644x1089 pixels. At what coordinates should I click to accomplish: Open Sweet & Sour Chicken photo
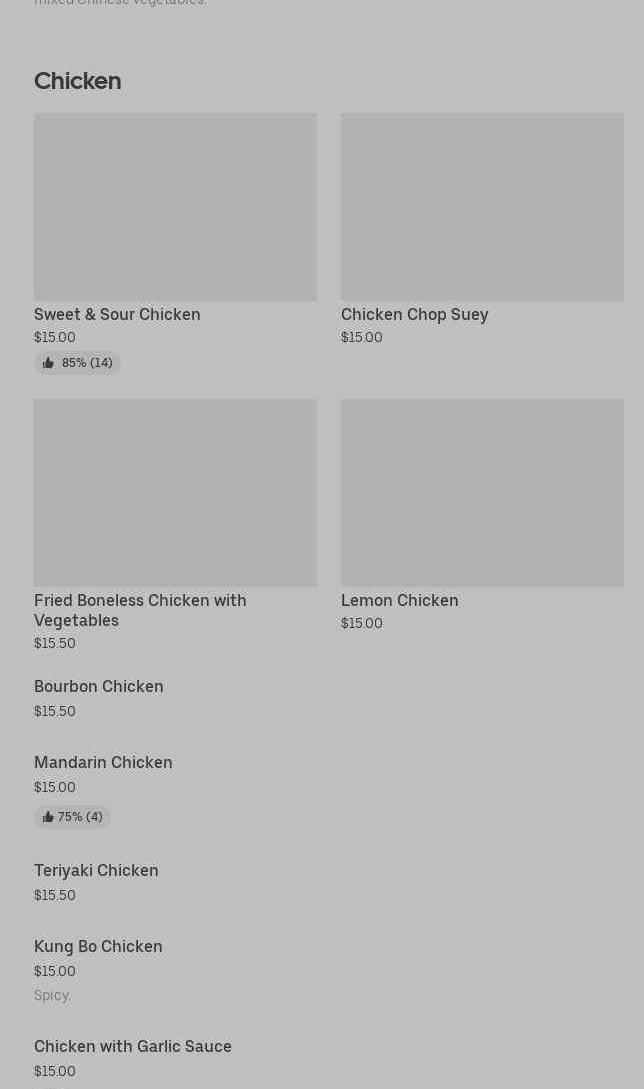coord(175,207)
